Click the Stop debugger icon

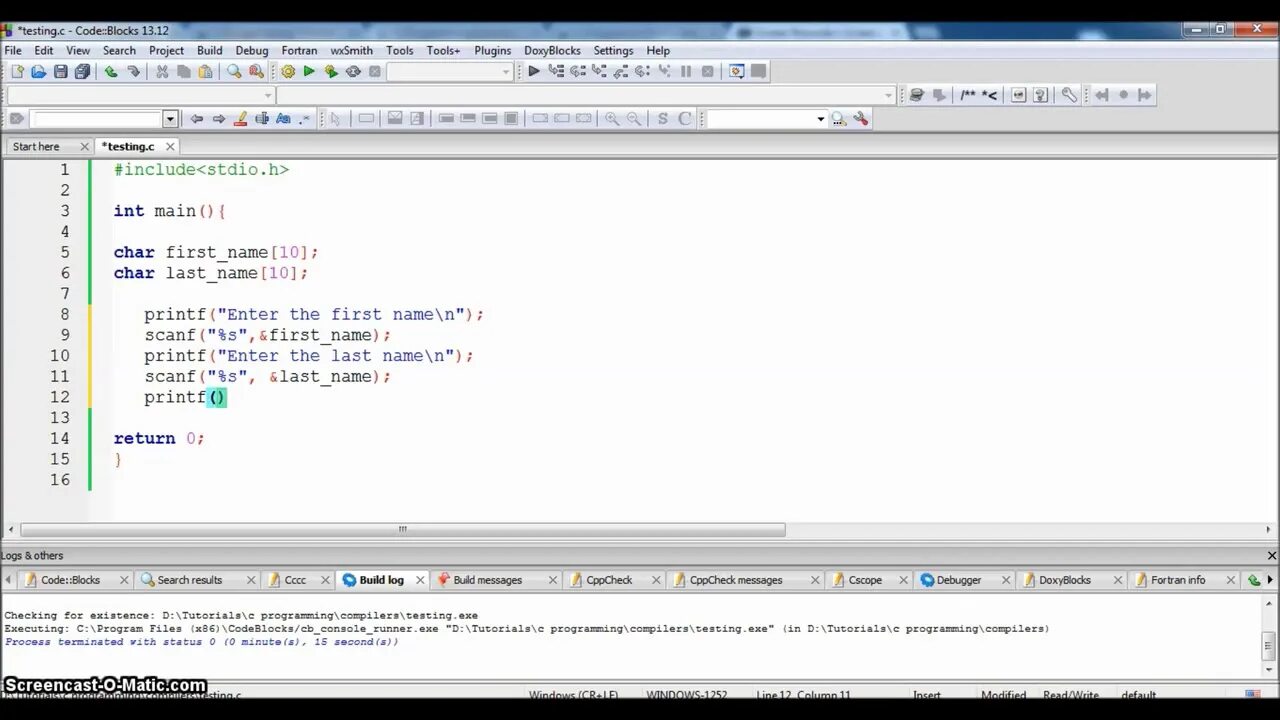tap(708, 71)
